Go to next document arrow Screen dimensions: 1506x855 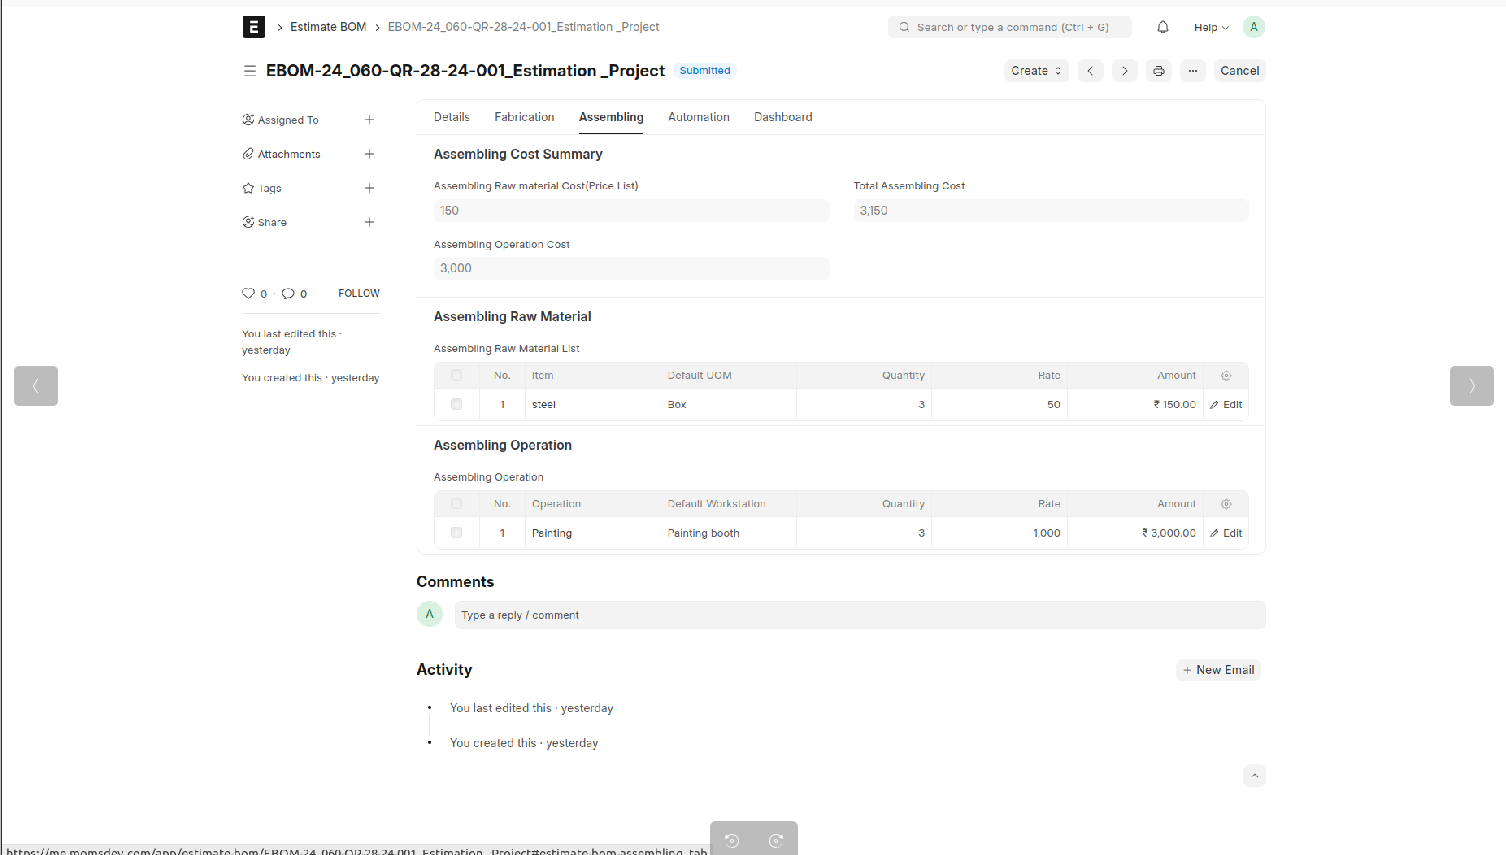(x=1125, y=71)
